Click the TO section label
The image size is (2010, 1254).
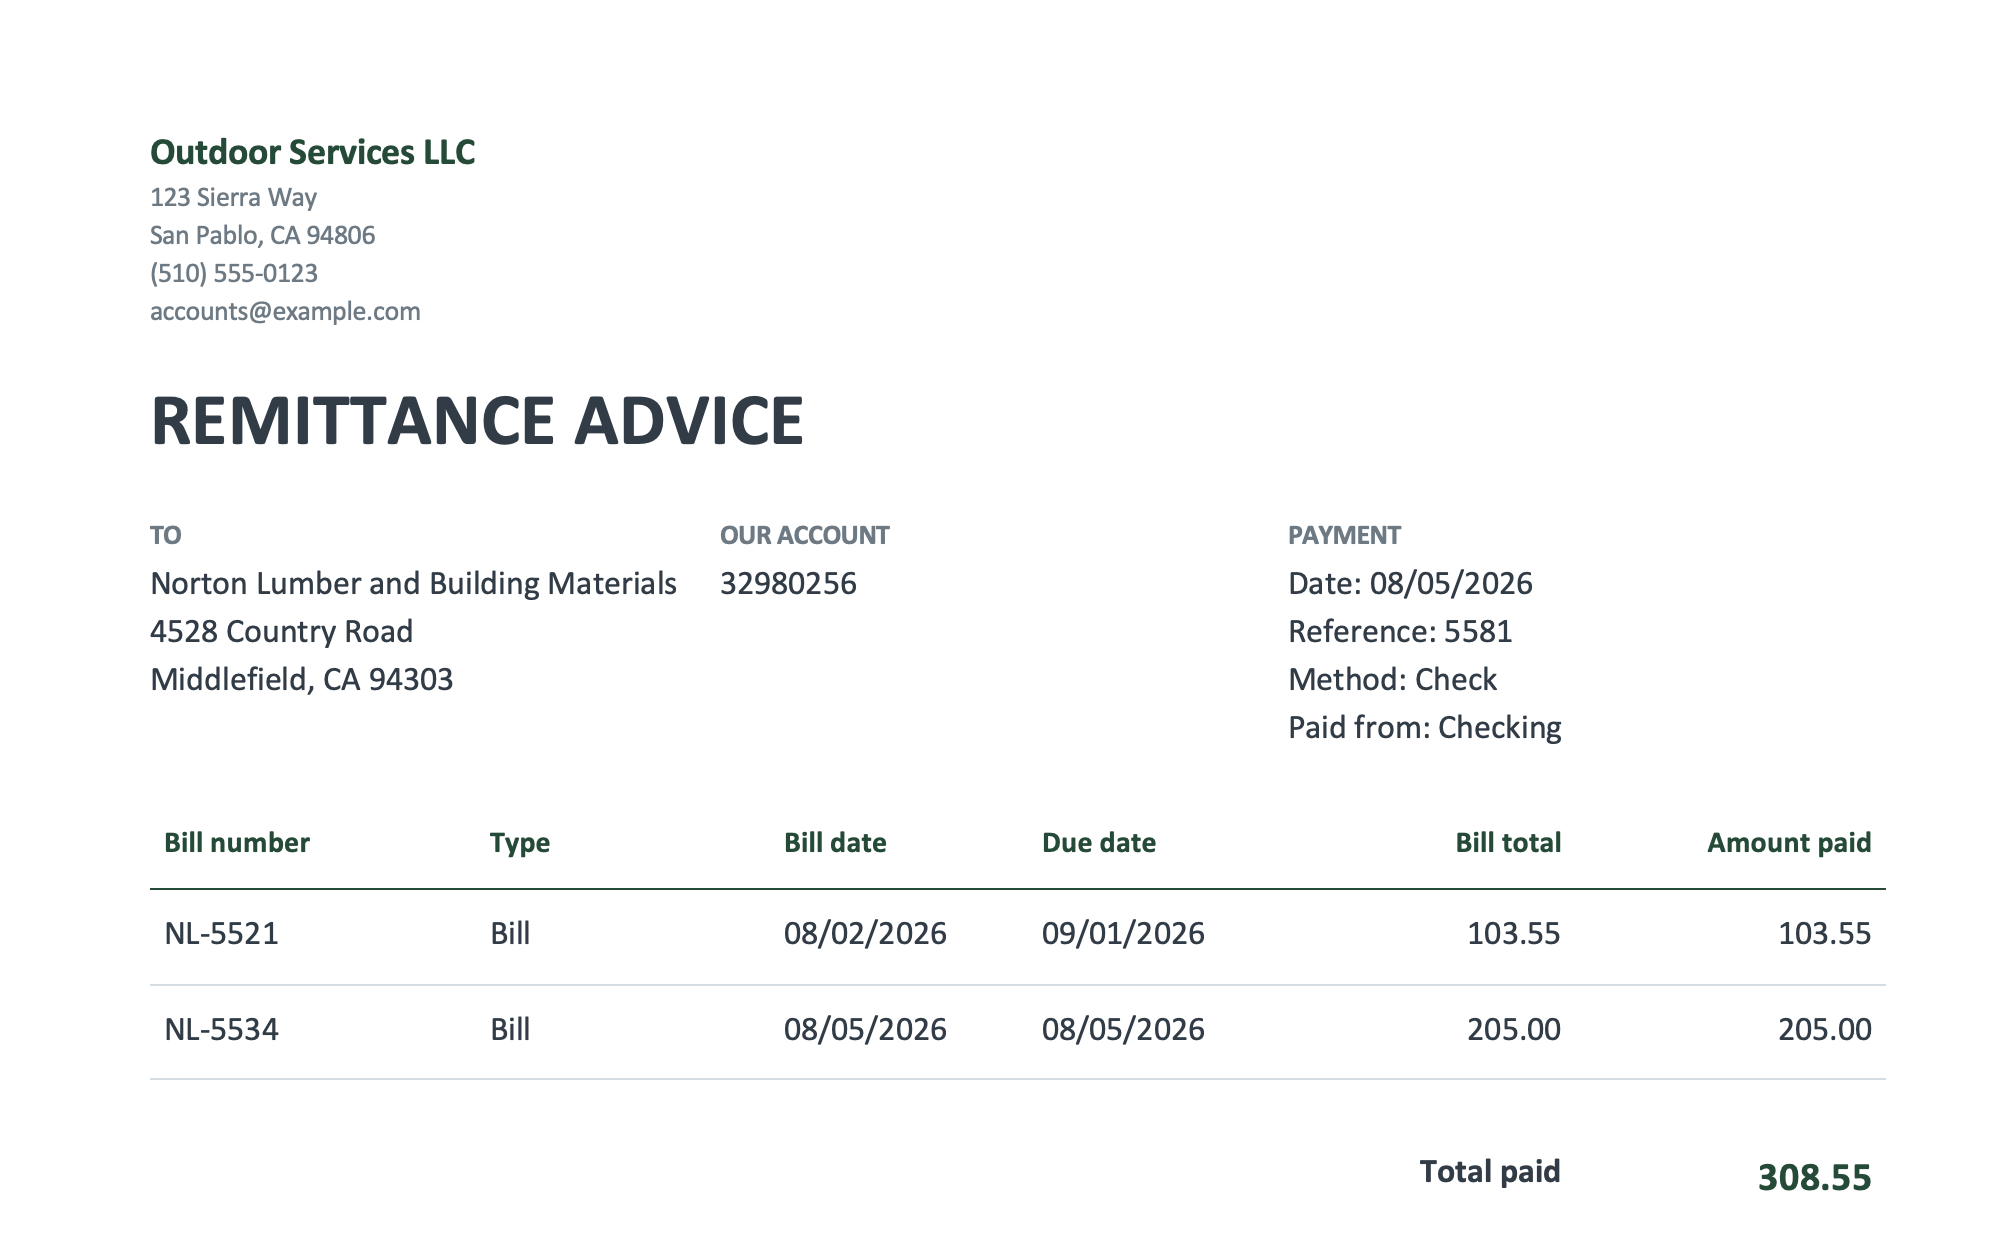click(x=165, y=535)
